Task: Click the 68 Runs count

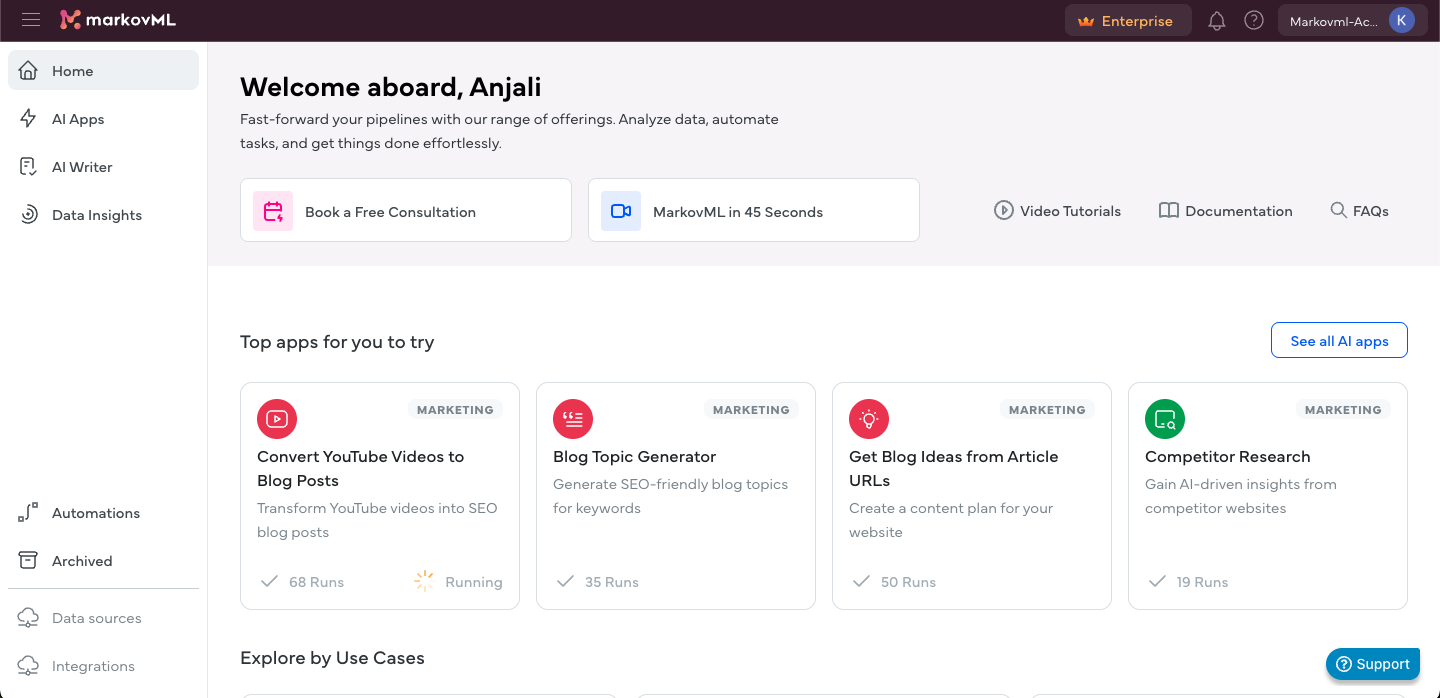Action: click(316, 582)
